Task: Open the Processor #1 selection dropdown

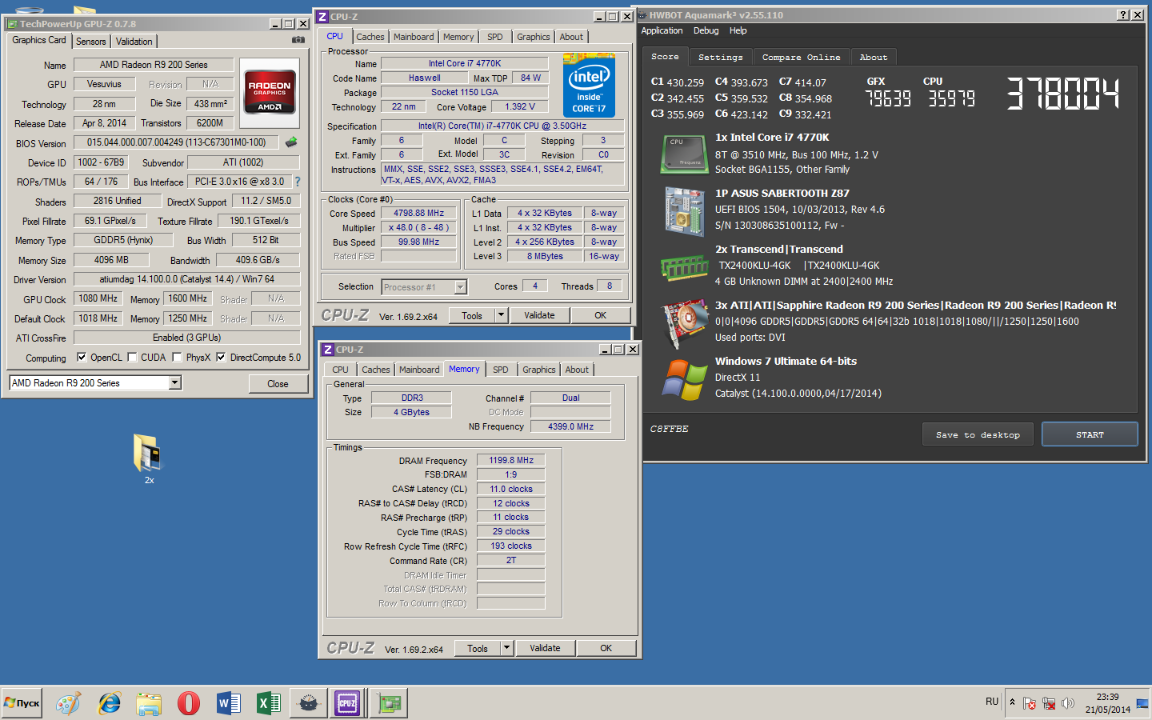Action: [x=461, y=287]
